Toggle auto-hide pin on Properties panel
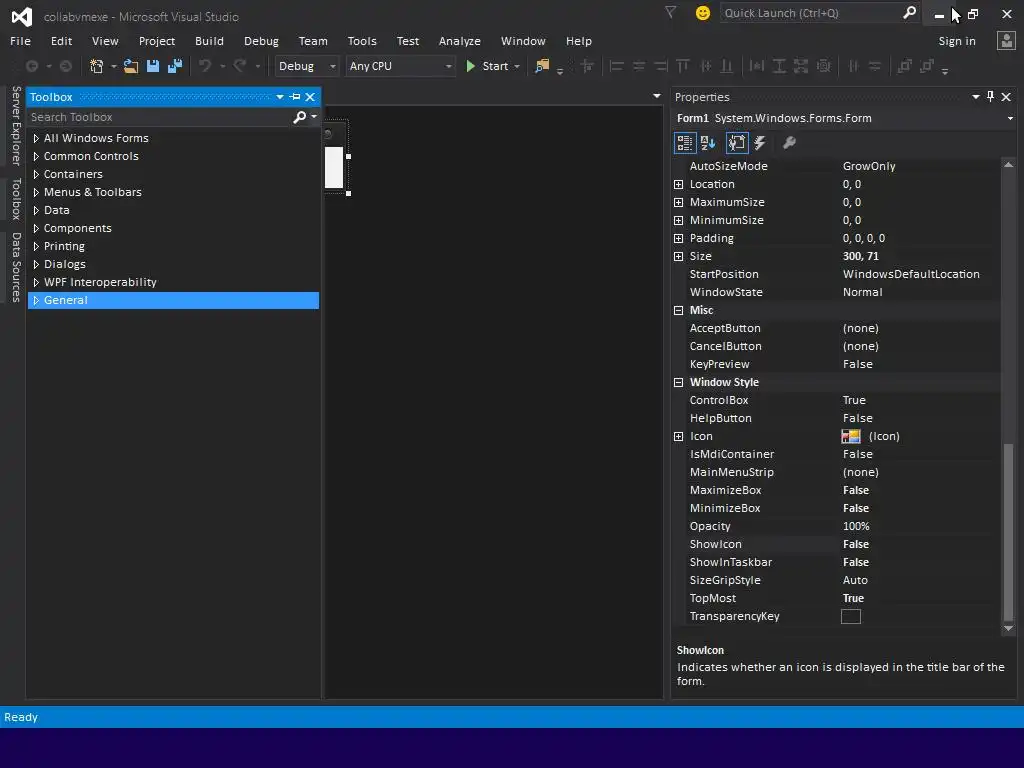Image resolution: width=1024 pixels, height=768 pixels. (x=990, y=97)
